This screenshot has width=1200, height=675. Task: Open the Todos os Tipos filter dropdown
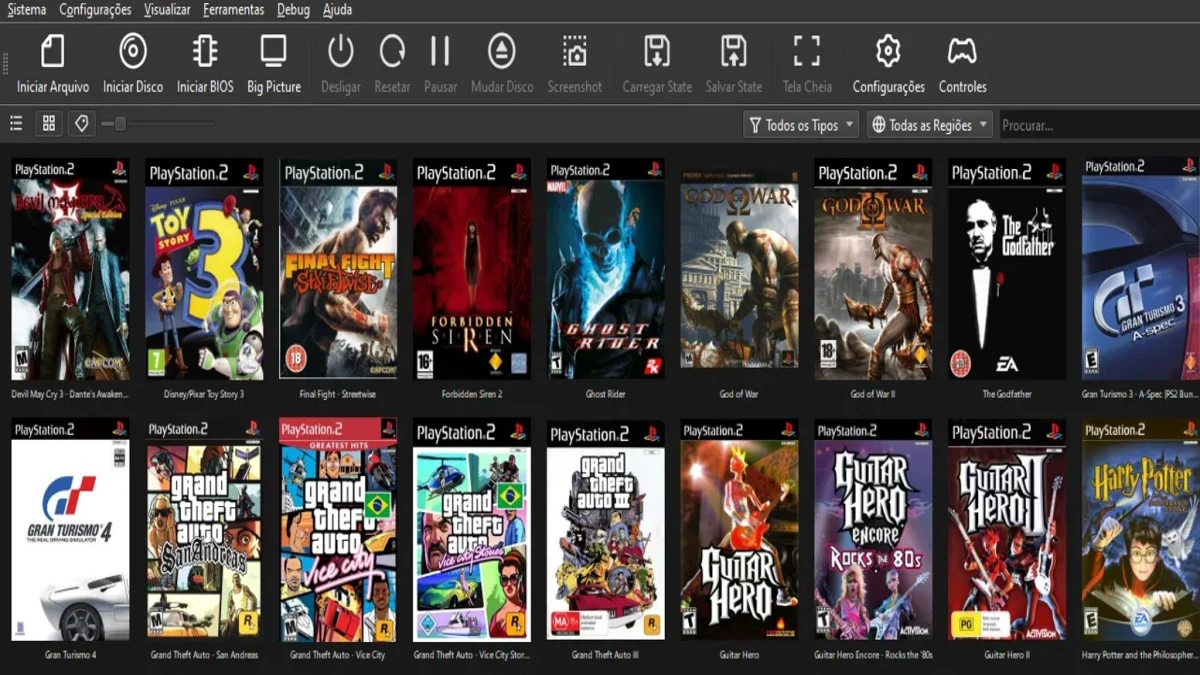click(801, 125)
